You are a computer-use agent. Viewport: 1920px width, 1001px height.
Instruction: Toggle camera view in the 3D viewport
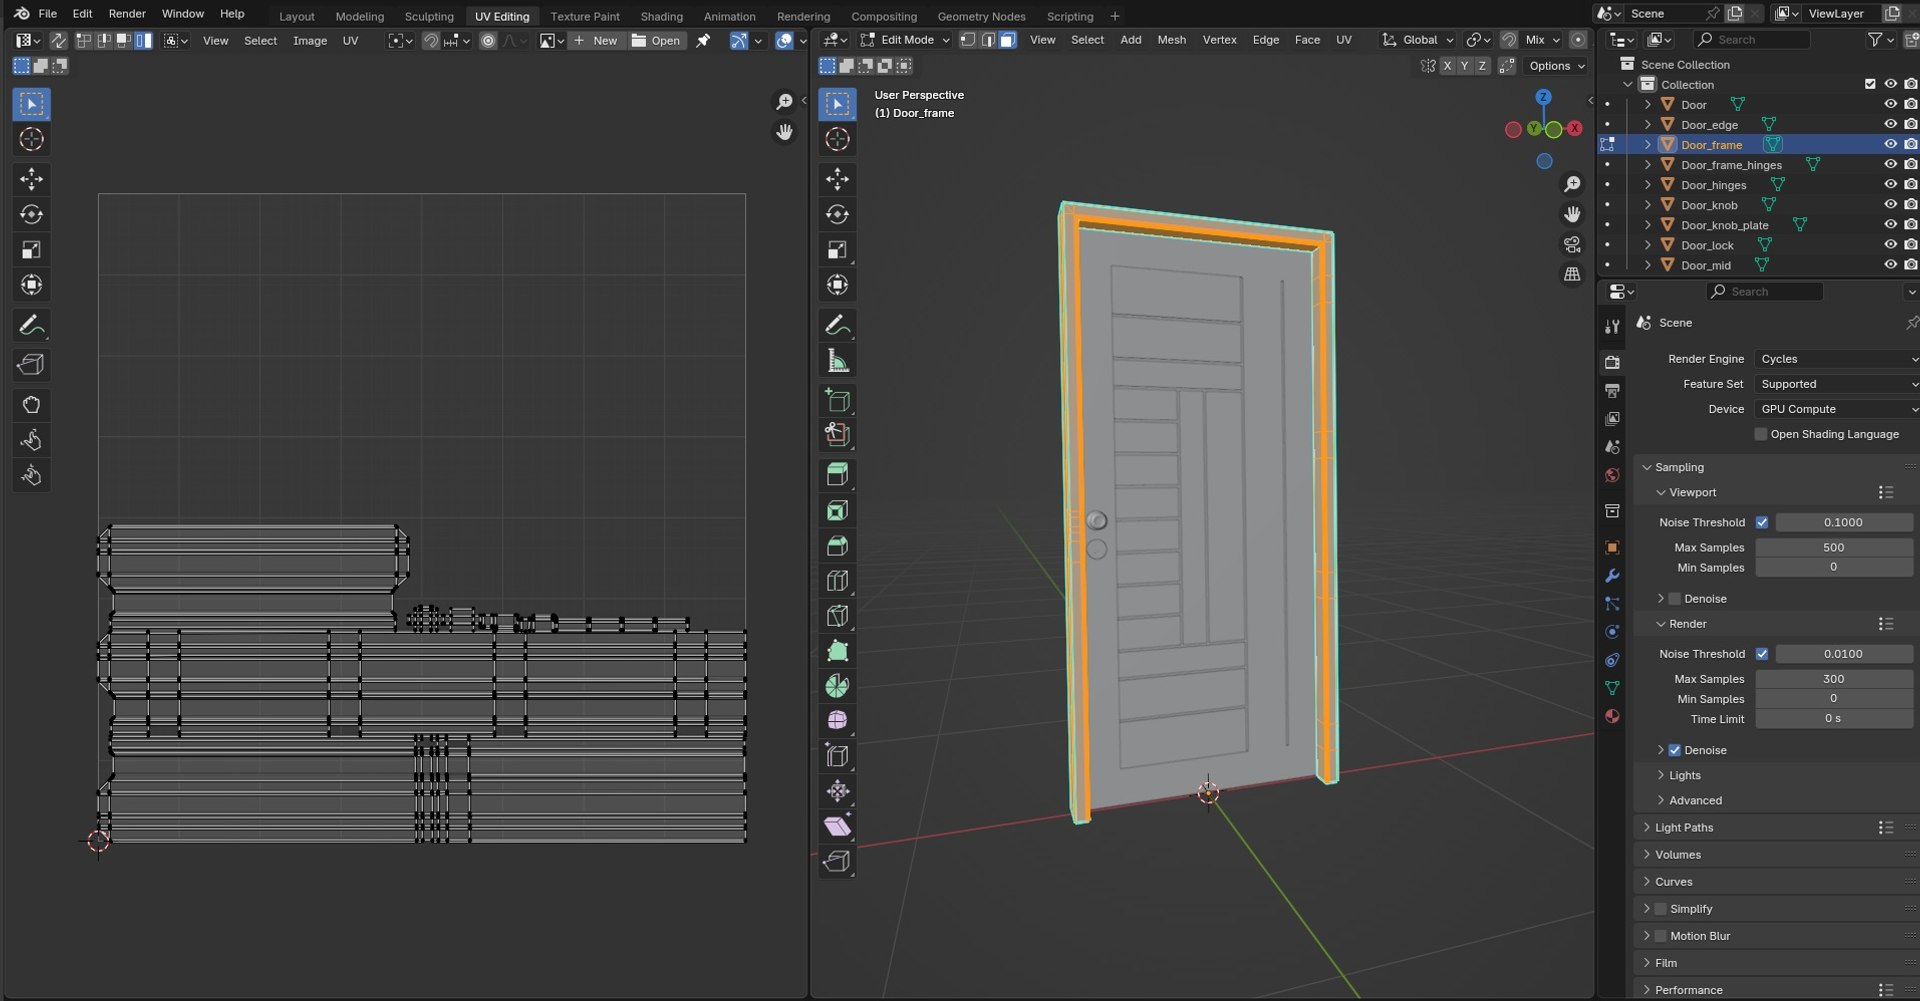click(x=1572, y=245)
